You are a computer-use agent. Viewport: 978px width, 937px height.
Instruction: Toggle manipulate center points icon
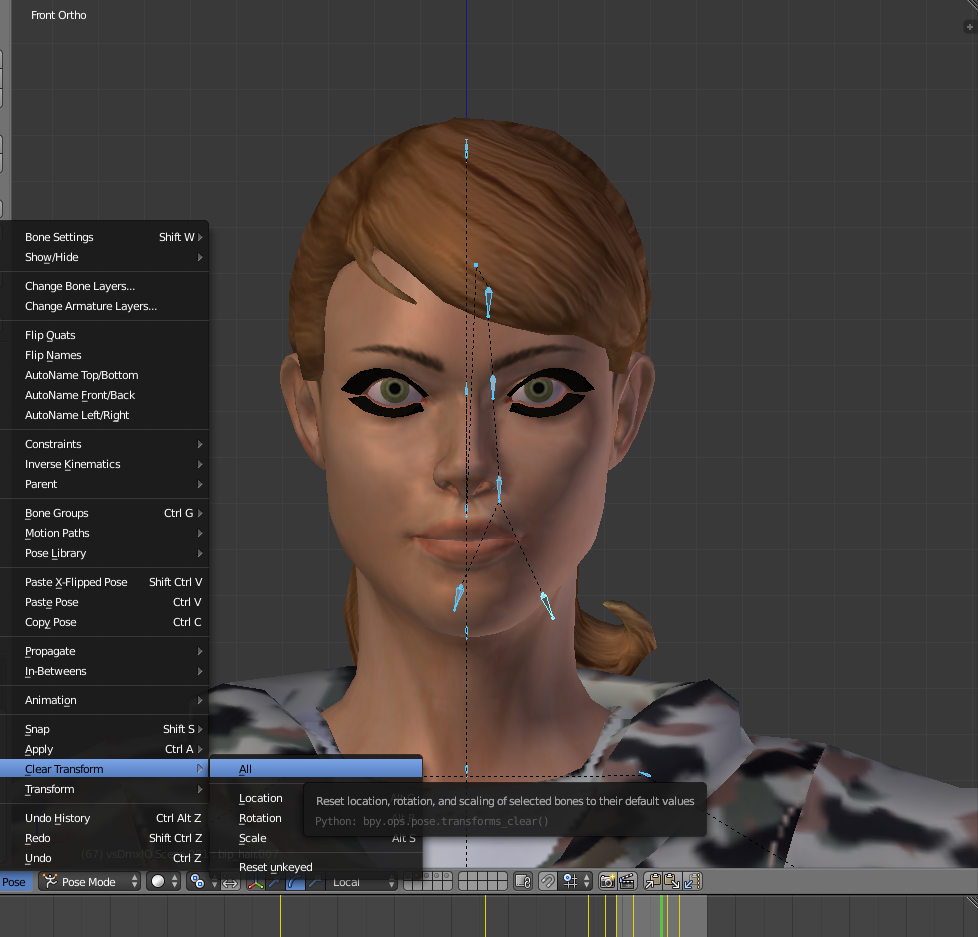click(x=230, y=882)
